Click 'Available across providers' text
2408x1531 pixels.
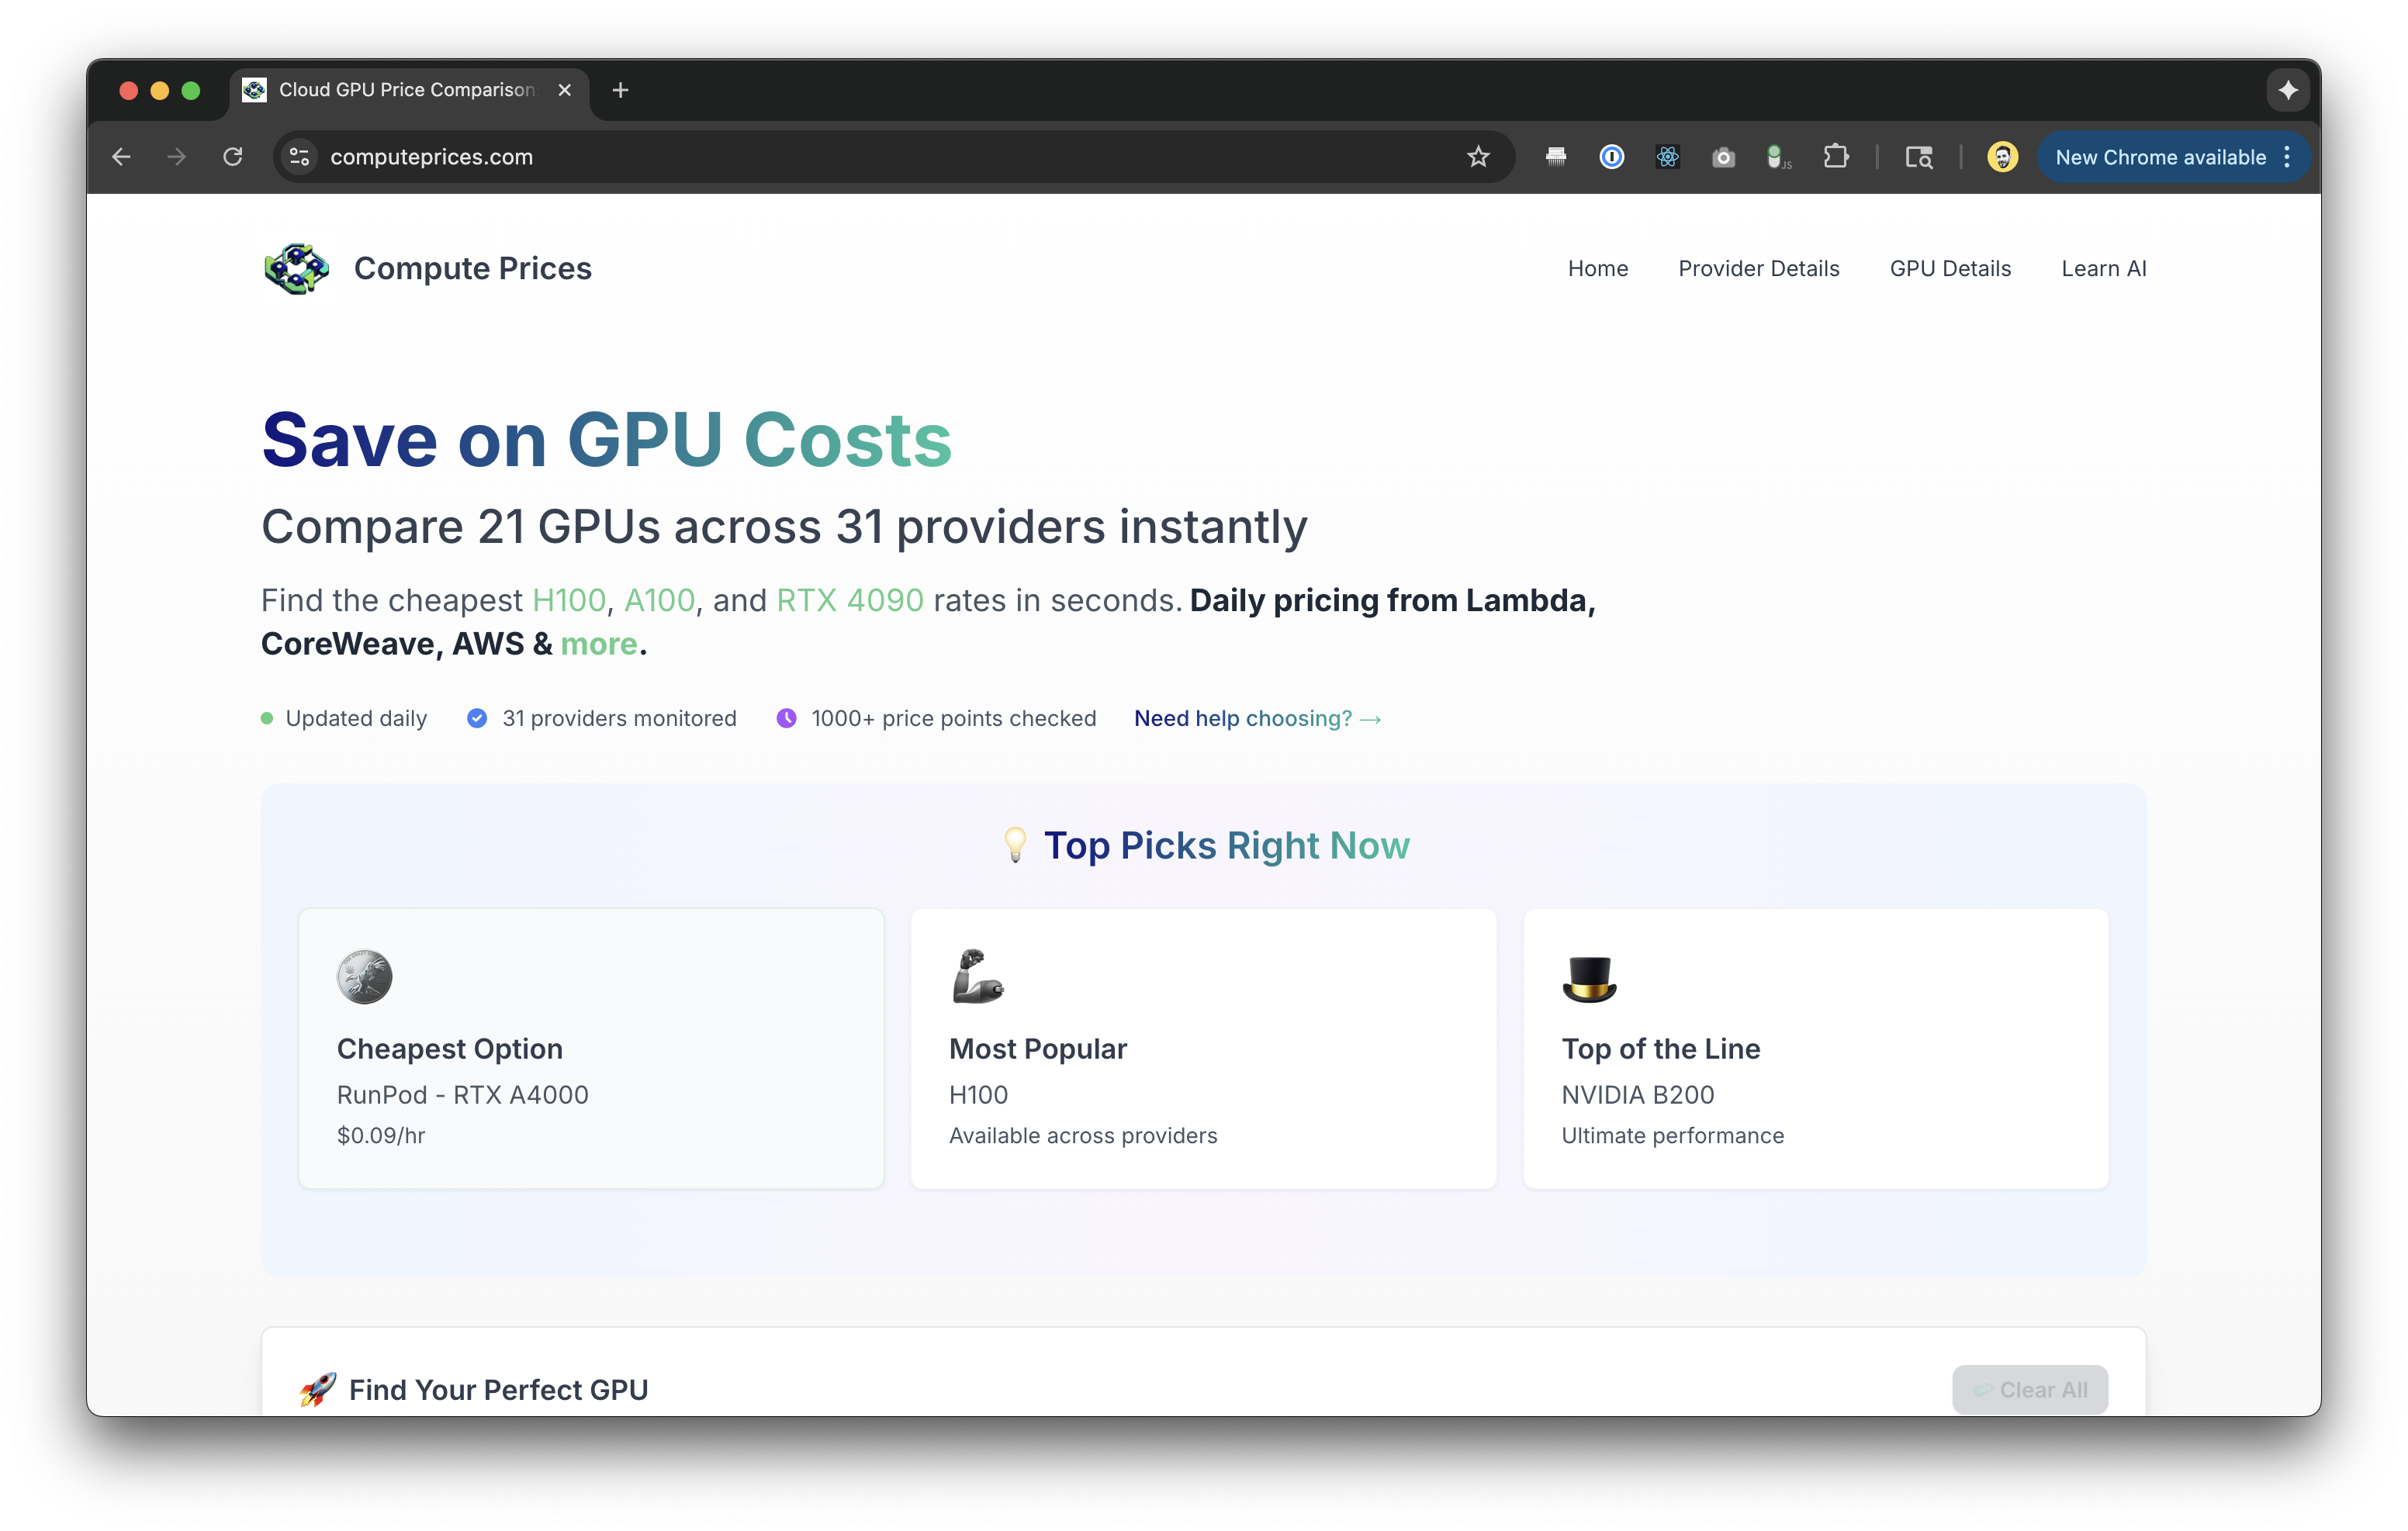click(1083, 1135)
